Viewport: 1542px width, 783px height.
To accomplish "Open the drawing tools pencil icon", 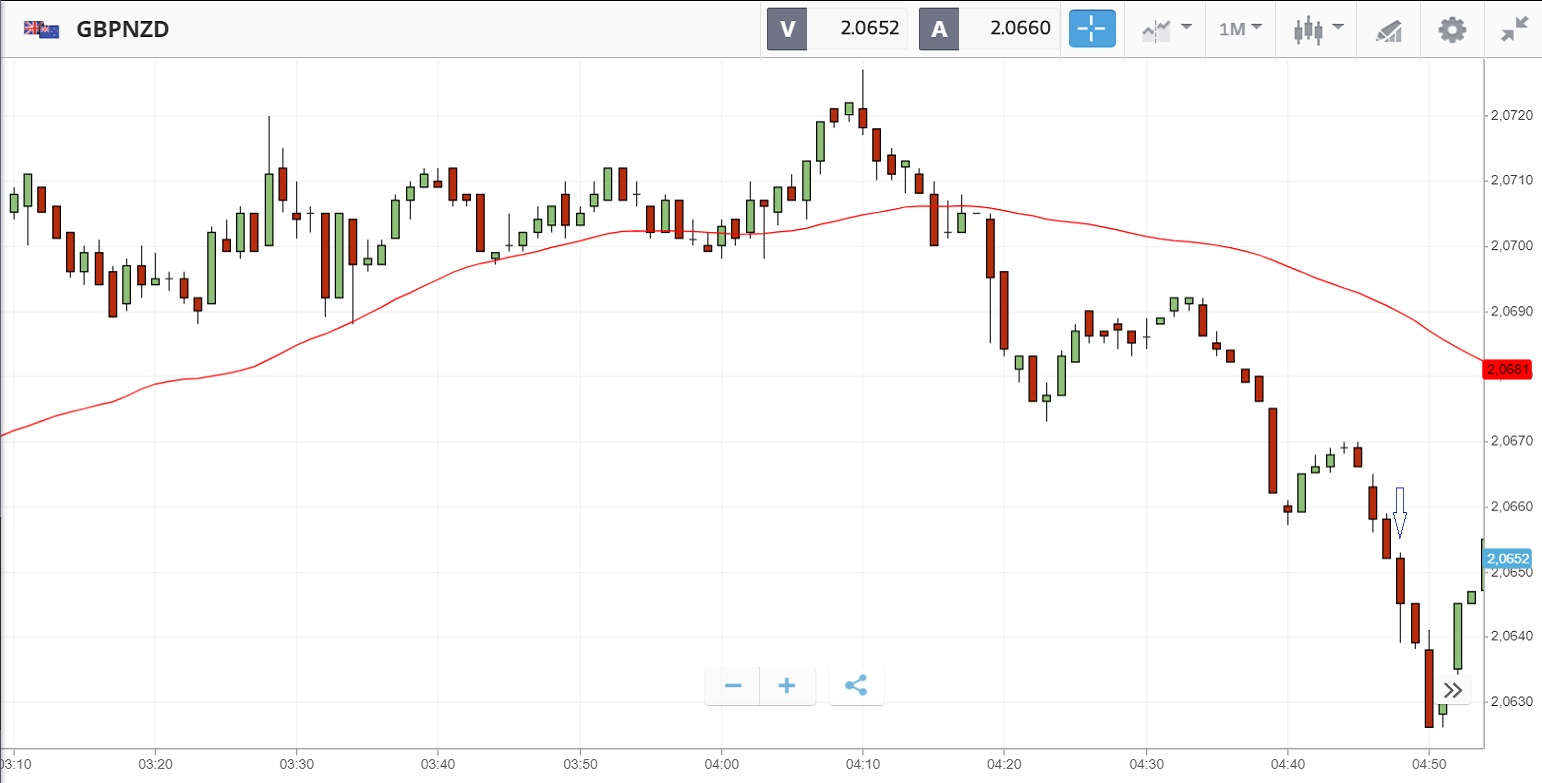I will 1389,30.
